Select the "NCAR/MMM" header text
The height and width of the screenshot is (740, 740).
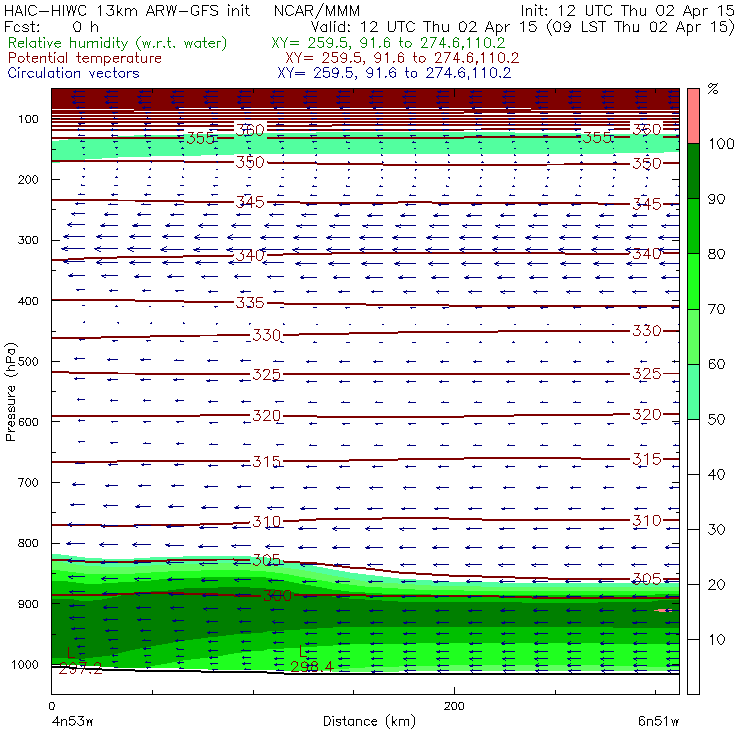317,11
